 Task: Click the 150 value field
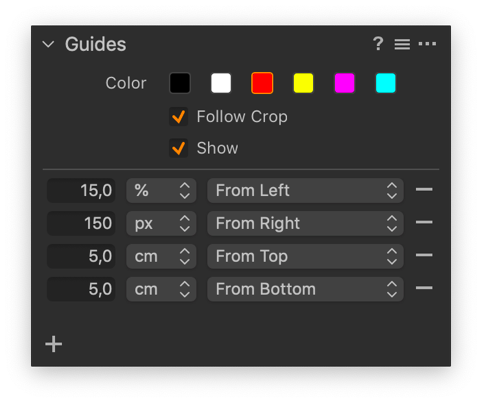pyautogui.click(x=81, y=223)
